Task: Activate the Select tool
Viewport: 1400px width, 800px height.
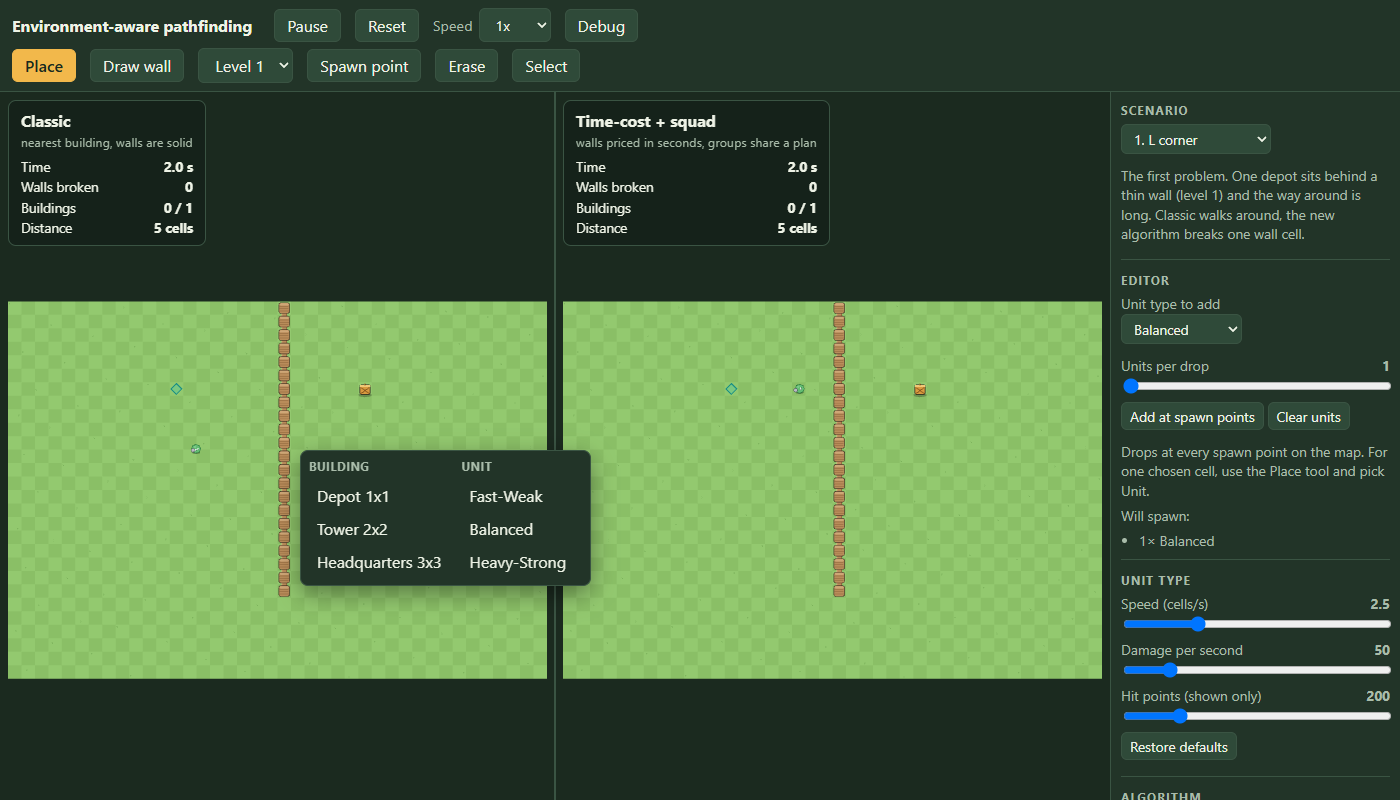Action: point(546,66)
